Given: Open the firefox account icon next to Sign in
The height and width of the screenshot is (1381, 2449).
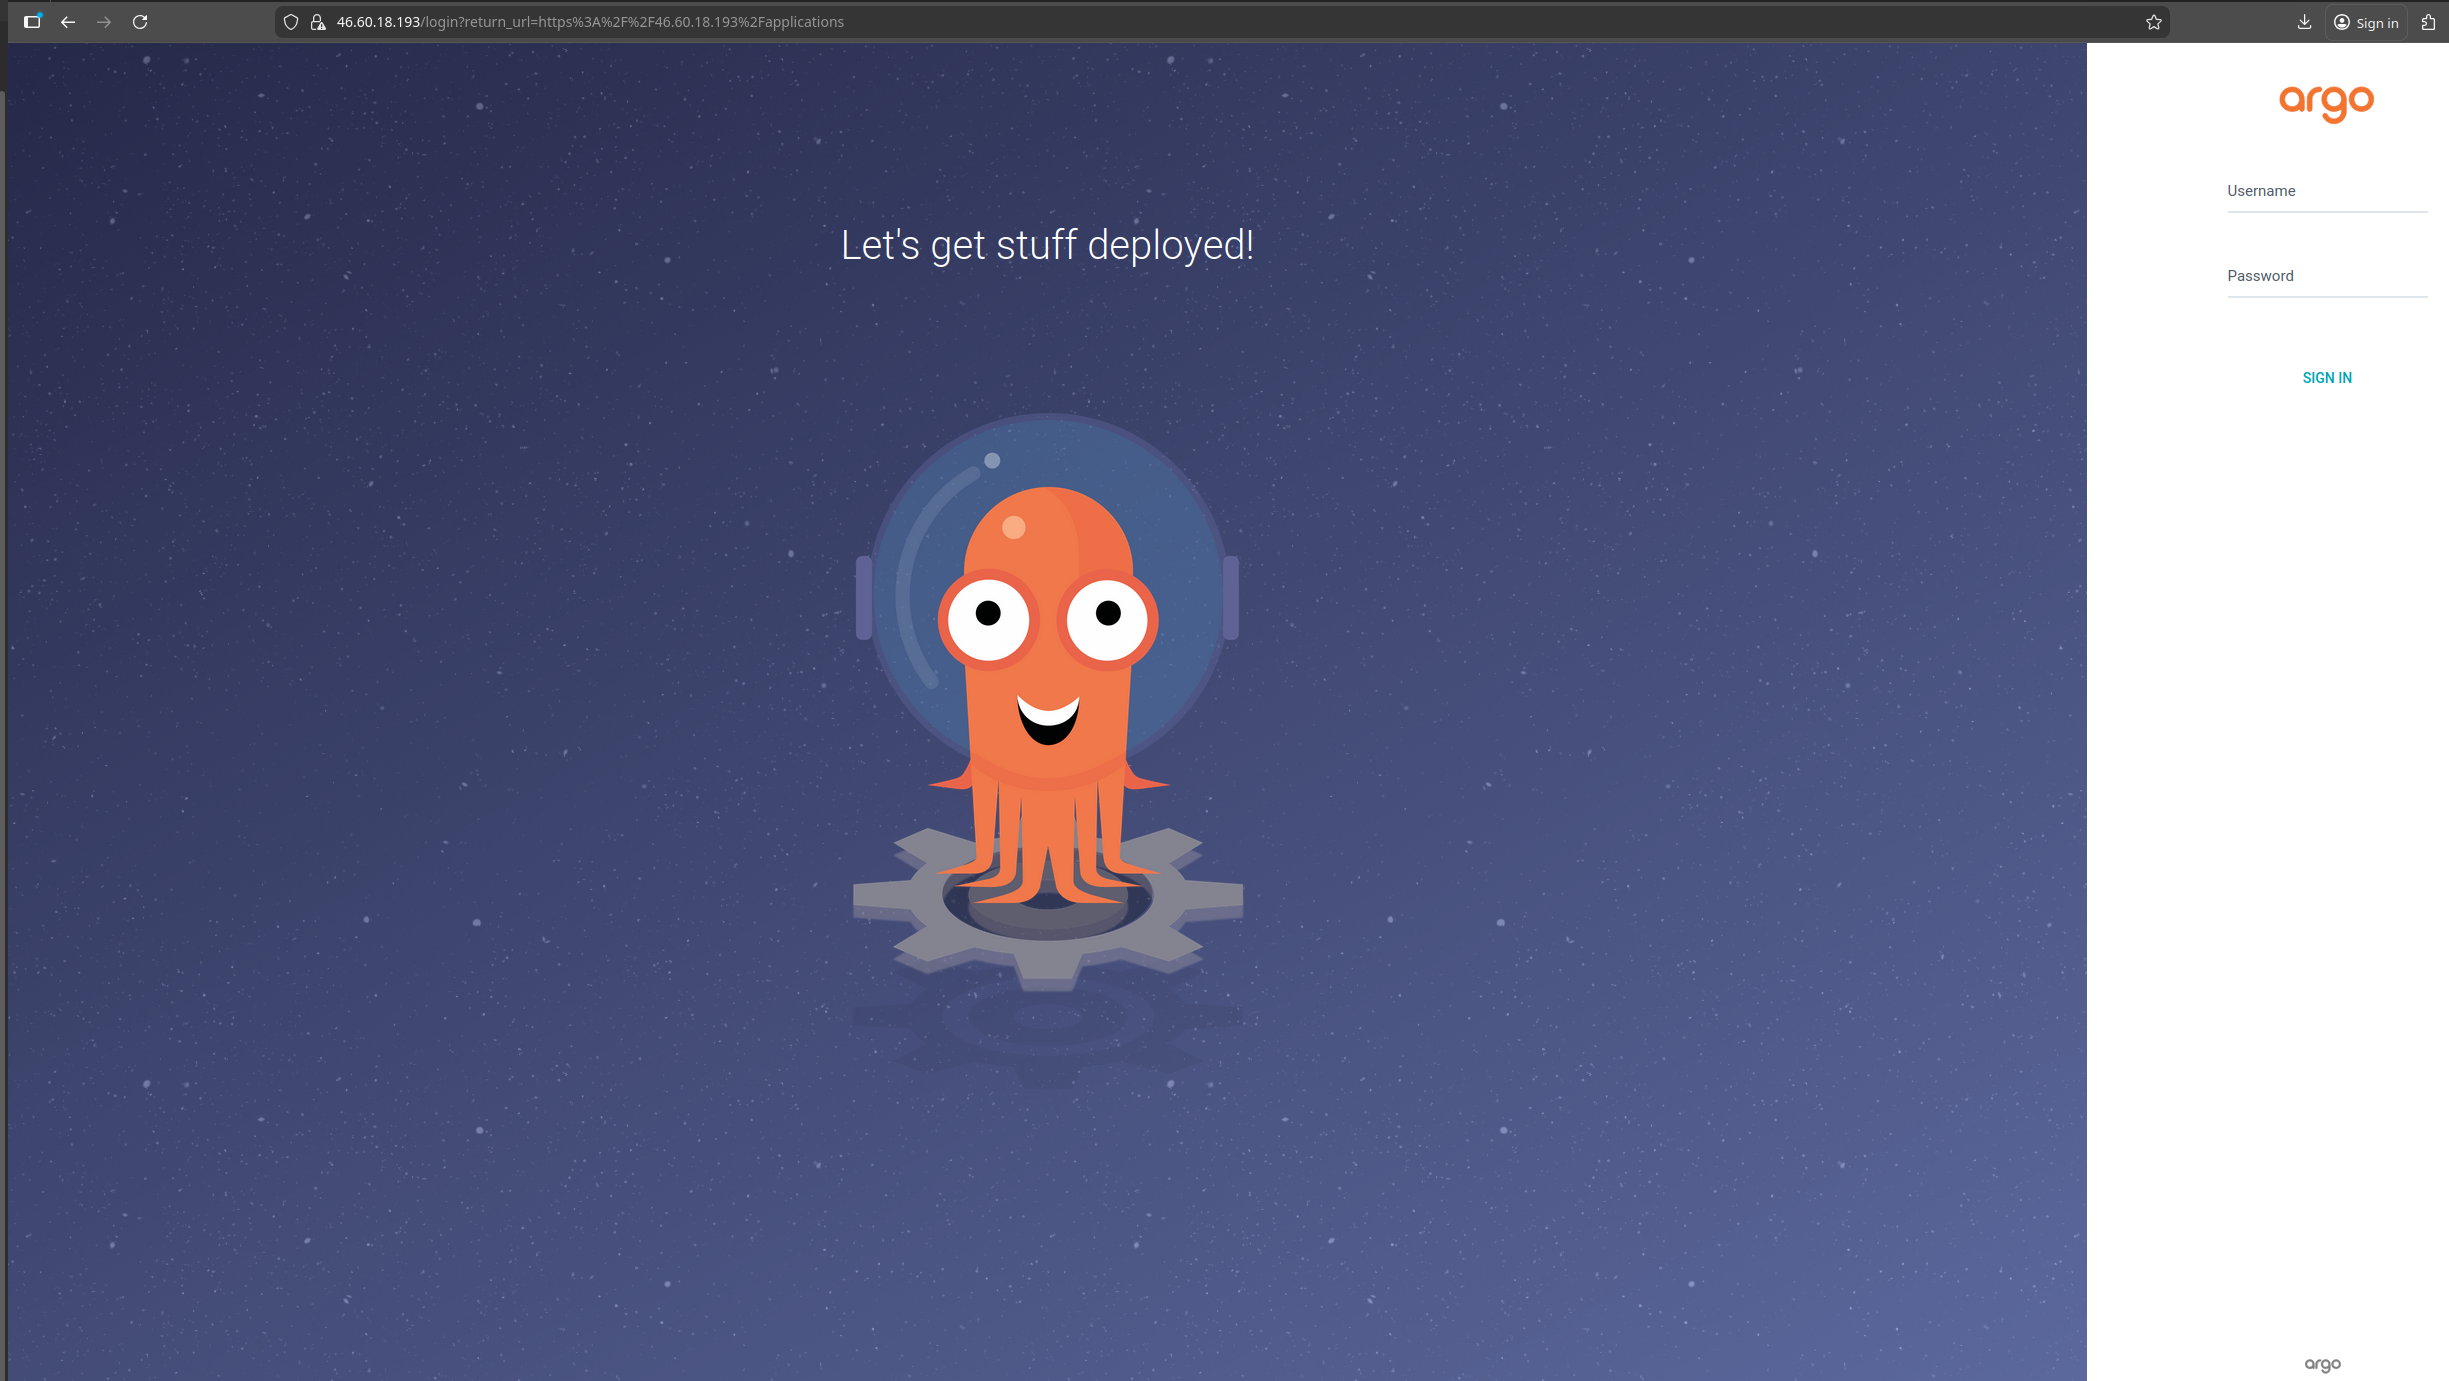Looking at the screenshot, I should click(2341, 21).
